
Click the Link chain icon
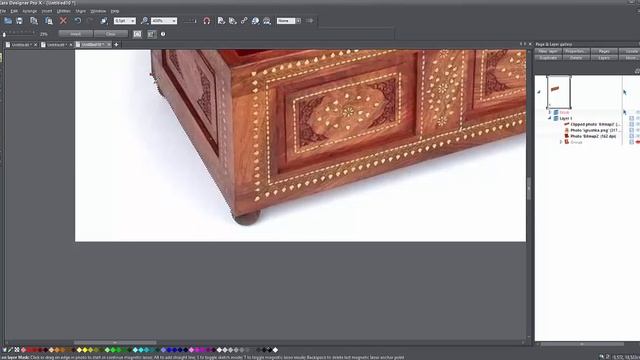(x=244, y=21)
